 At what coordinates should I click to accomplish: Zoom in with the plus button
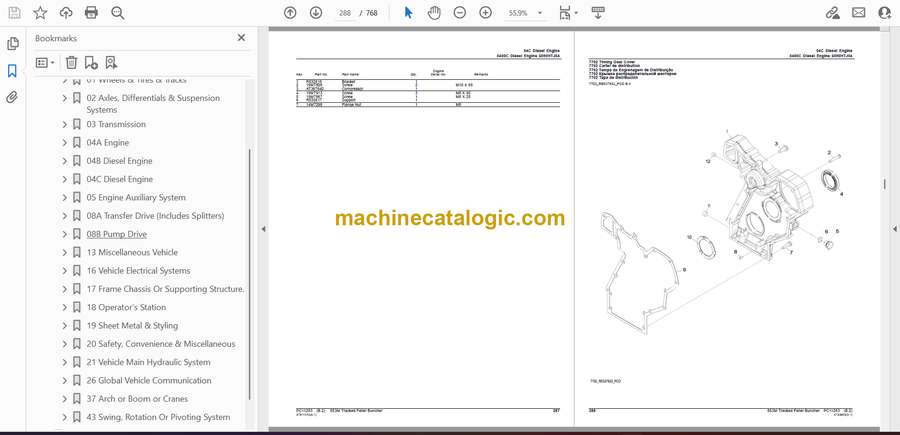(486, 13)
